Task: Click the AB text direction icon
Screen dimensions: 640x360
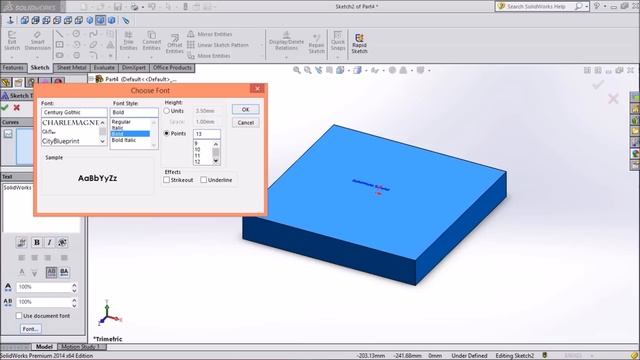Action: pyautogui.click(x=51, y=272)
